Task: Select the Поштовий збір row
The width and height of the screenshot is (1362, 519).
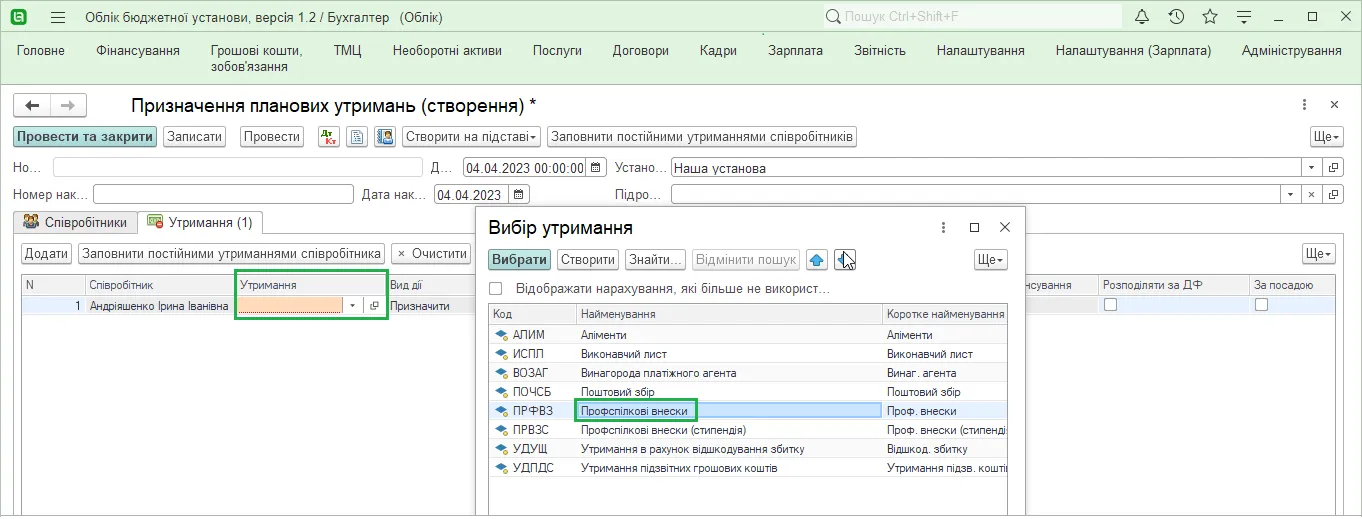Action: point(747,392)
